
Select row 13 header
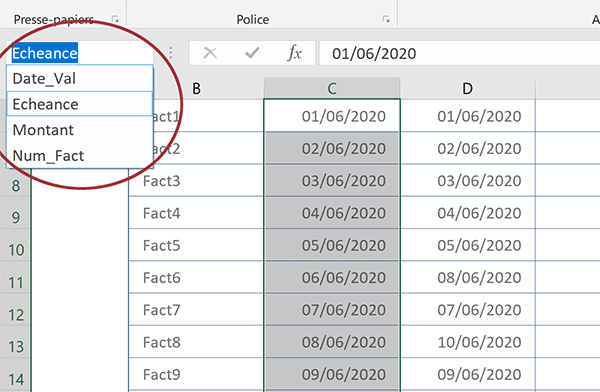point(15,347)
